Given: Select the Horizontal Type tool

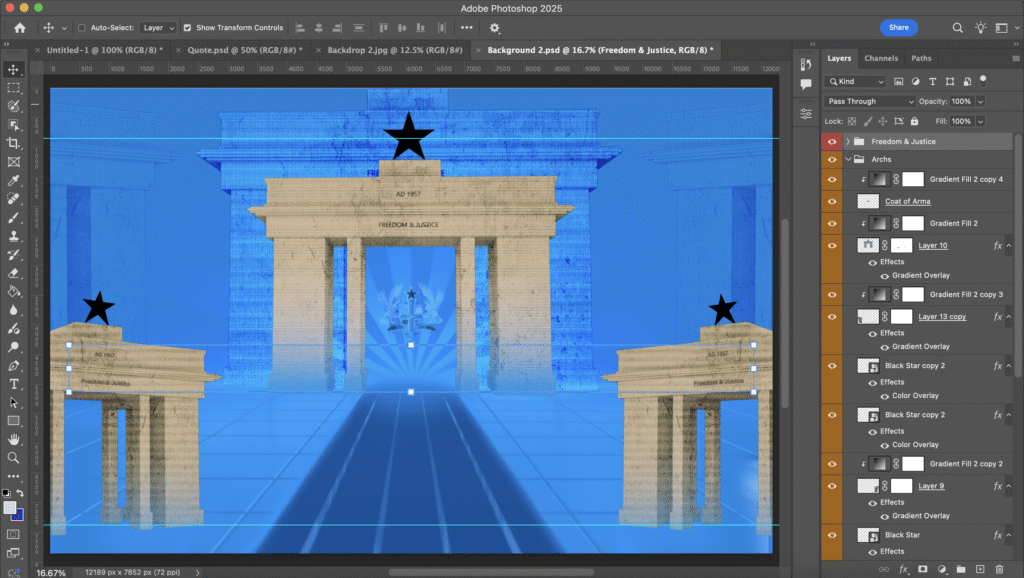Looking at the screenshot, I should [x=13, y=384].
